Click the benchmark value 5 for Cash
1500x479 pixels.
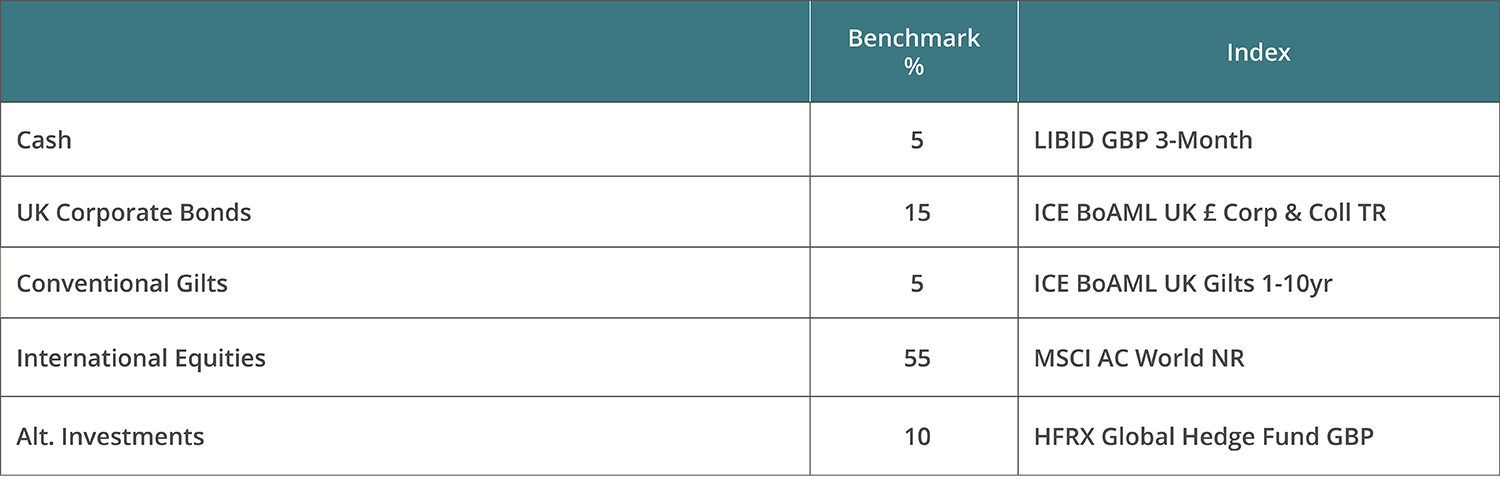pyautogui.click(x=916, y=140)
